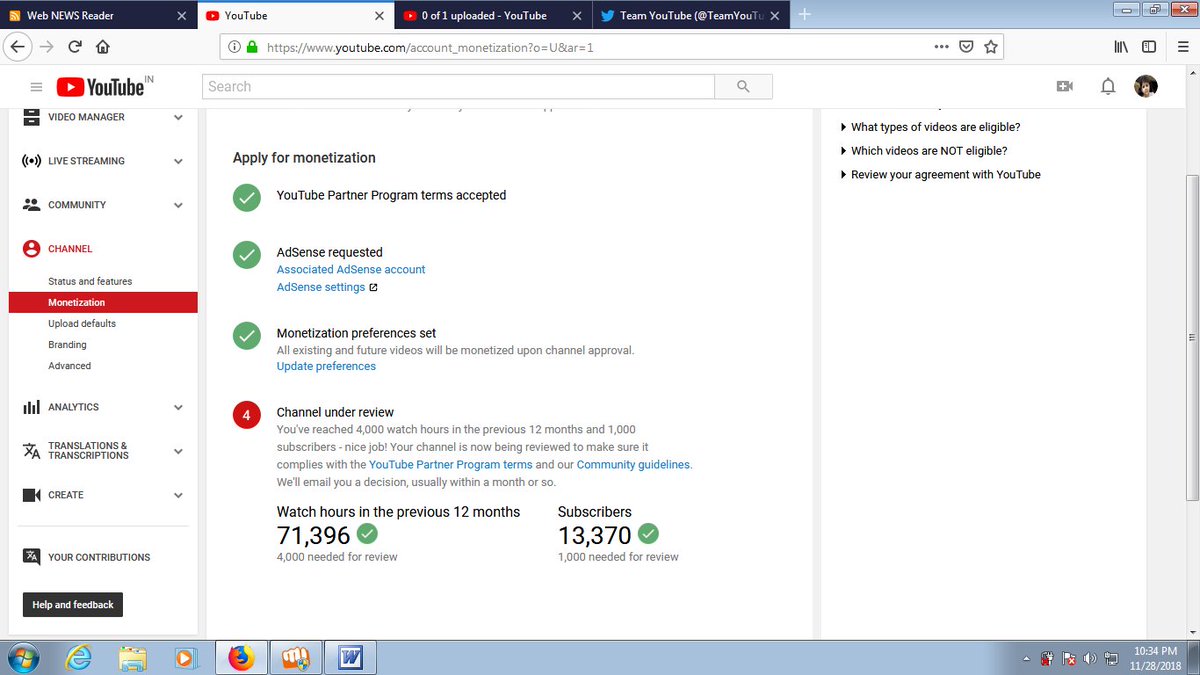Click the page vertical scrollbar thumb
The height and width of the screenshot is (675, 1200).
pos(1191,338)
